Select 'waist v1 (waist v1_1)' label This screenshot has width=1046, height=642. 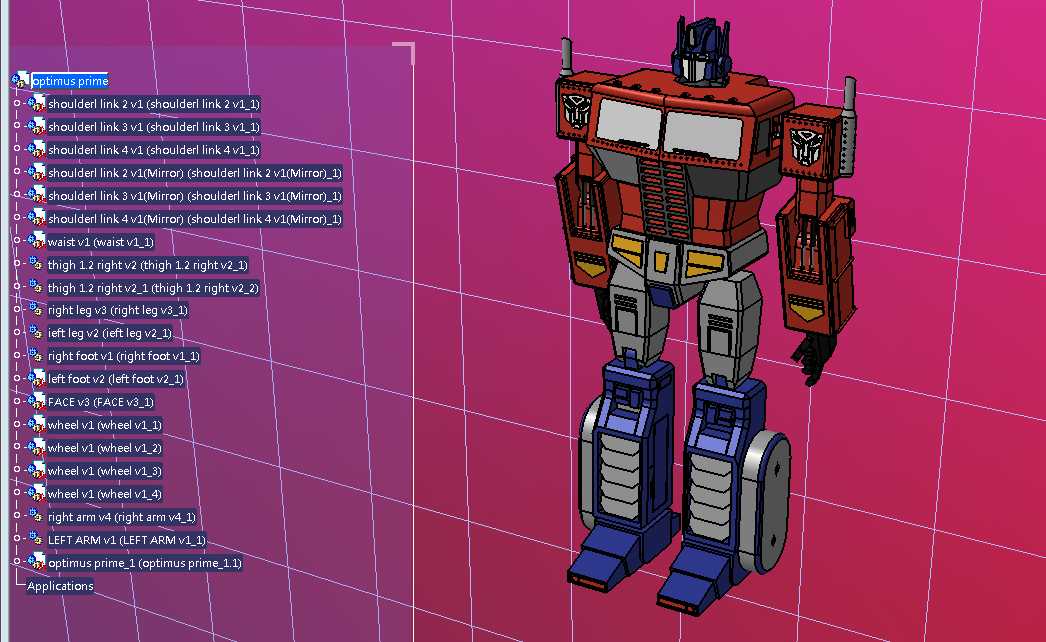pyautogui.click(x=101, y=242)
